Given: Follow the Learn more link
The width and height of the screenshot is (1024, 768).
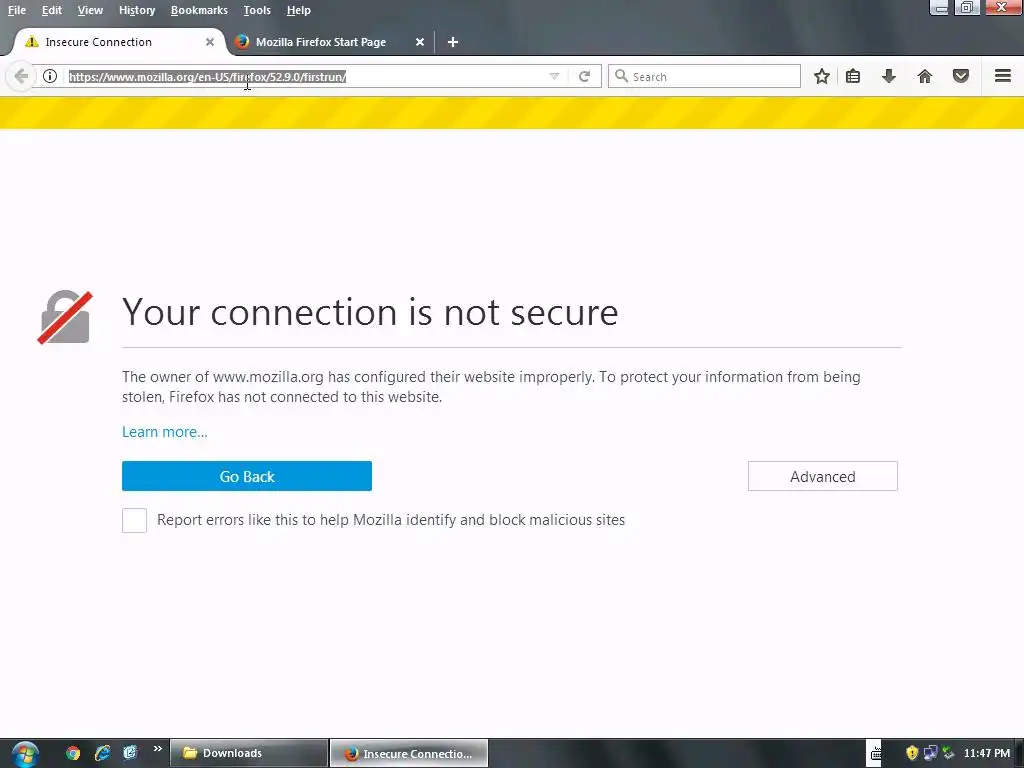Looking at the screenshot, I should tap(165, 432).
